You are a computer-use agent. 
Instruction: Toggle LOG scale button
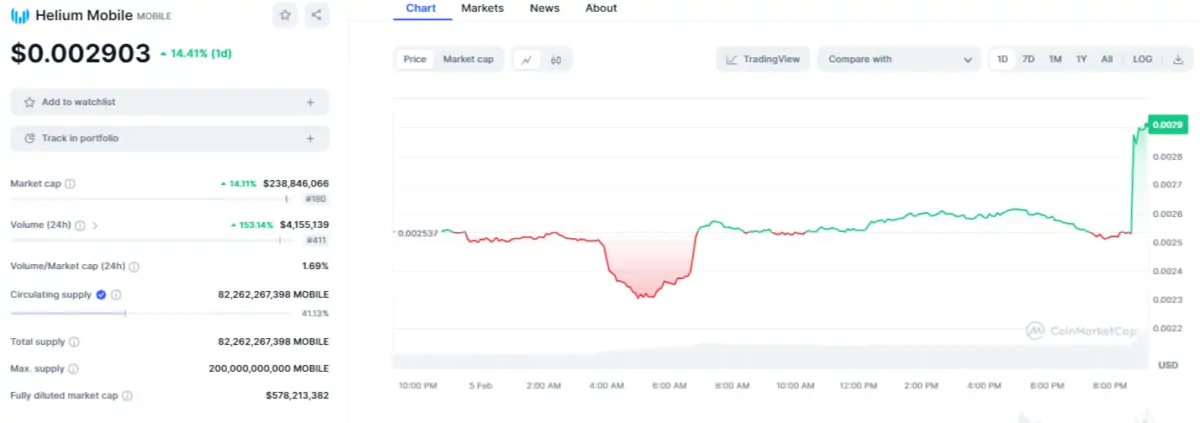pyautogui.click(x=1142, y=59)
